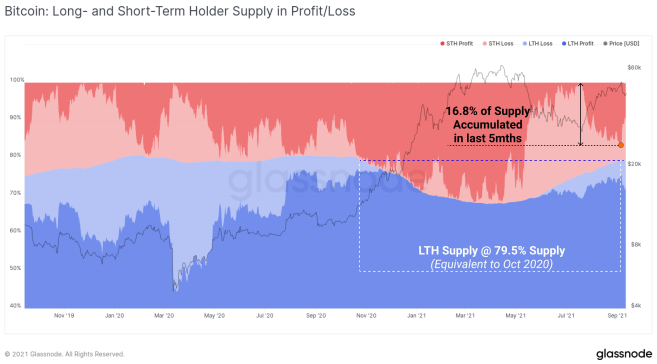Image resolution: width=657 pixels, height=364 pixels.
Task: Click the LTH Profit legend dot
Action: point(564,44)
